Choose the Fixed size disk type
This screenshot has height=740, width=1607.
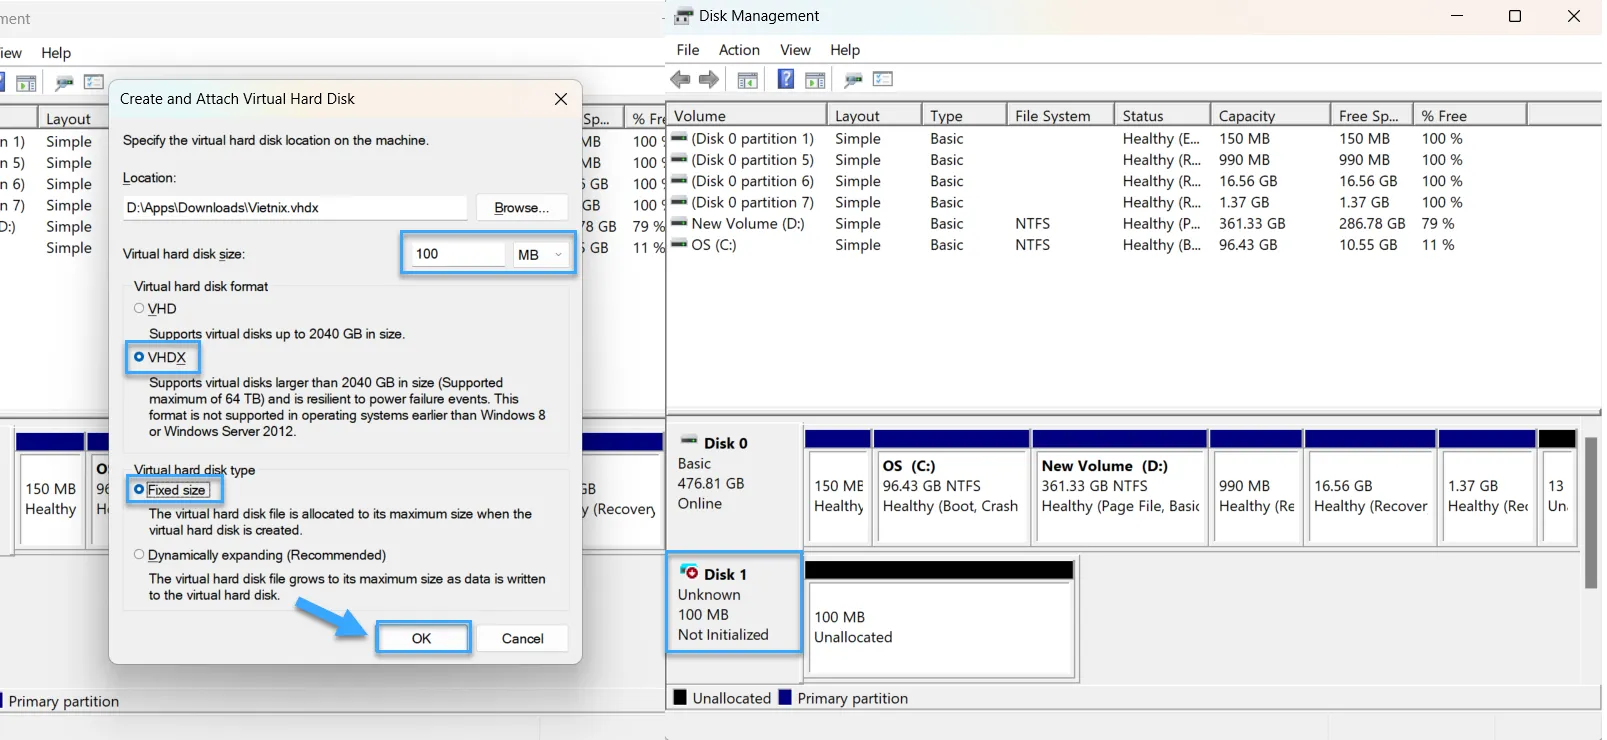pyautogui.click(x=139, y=489)
